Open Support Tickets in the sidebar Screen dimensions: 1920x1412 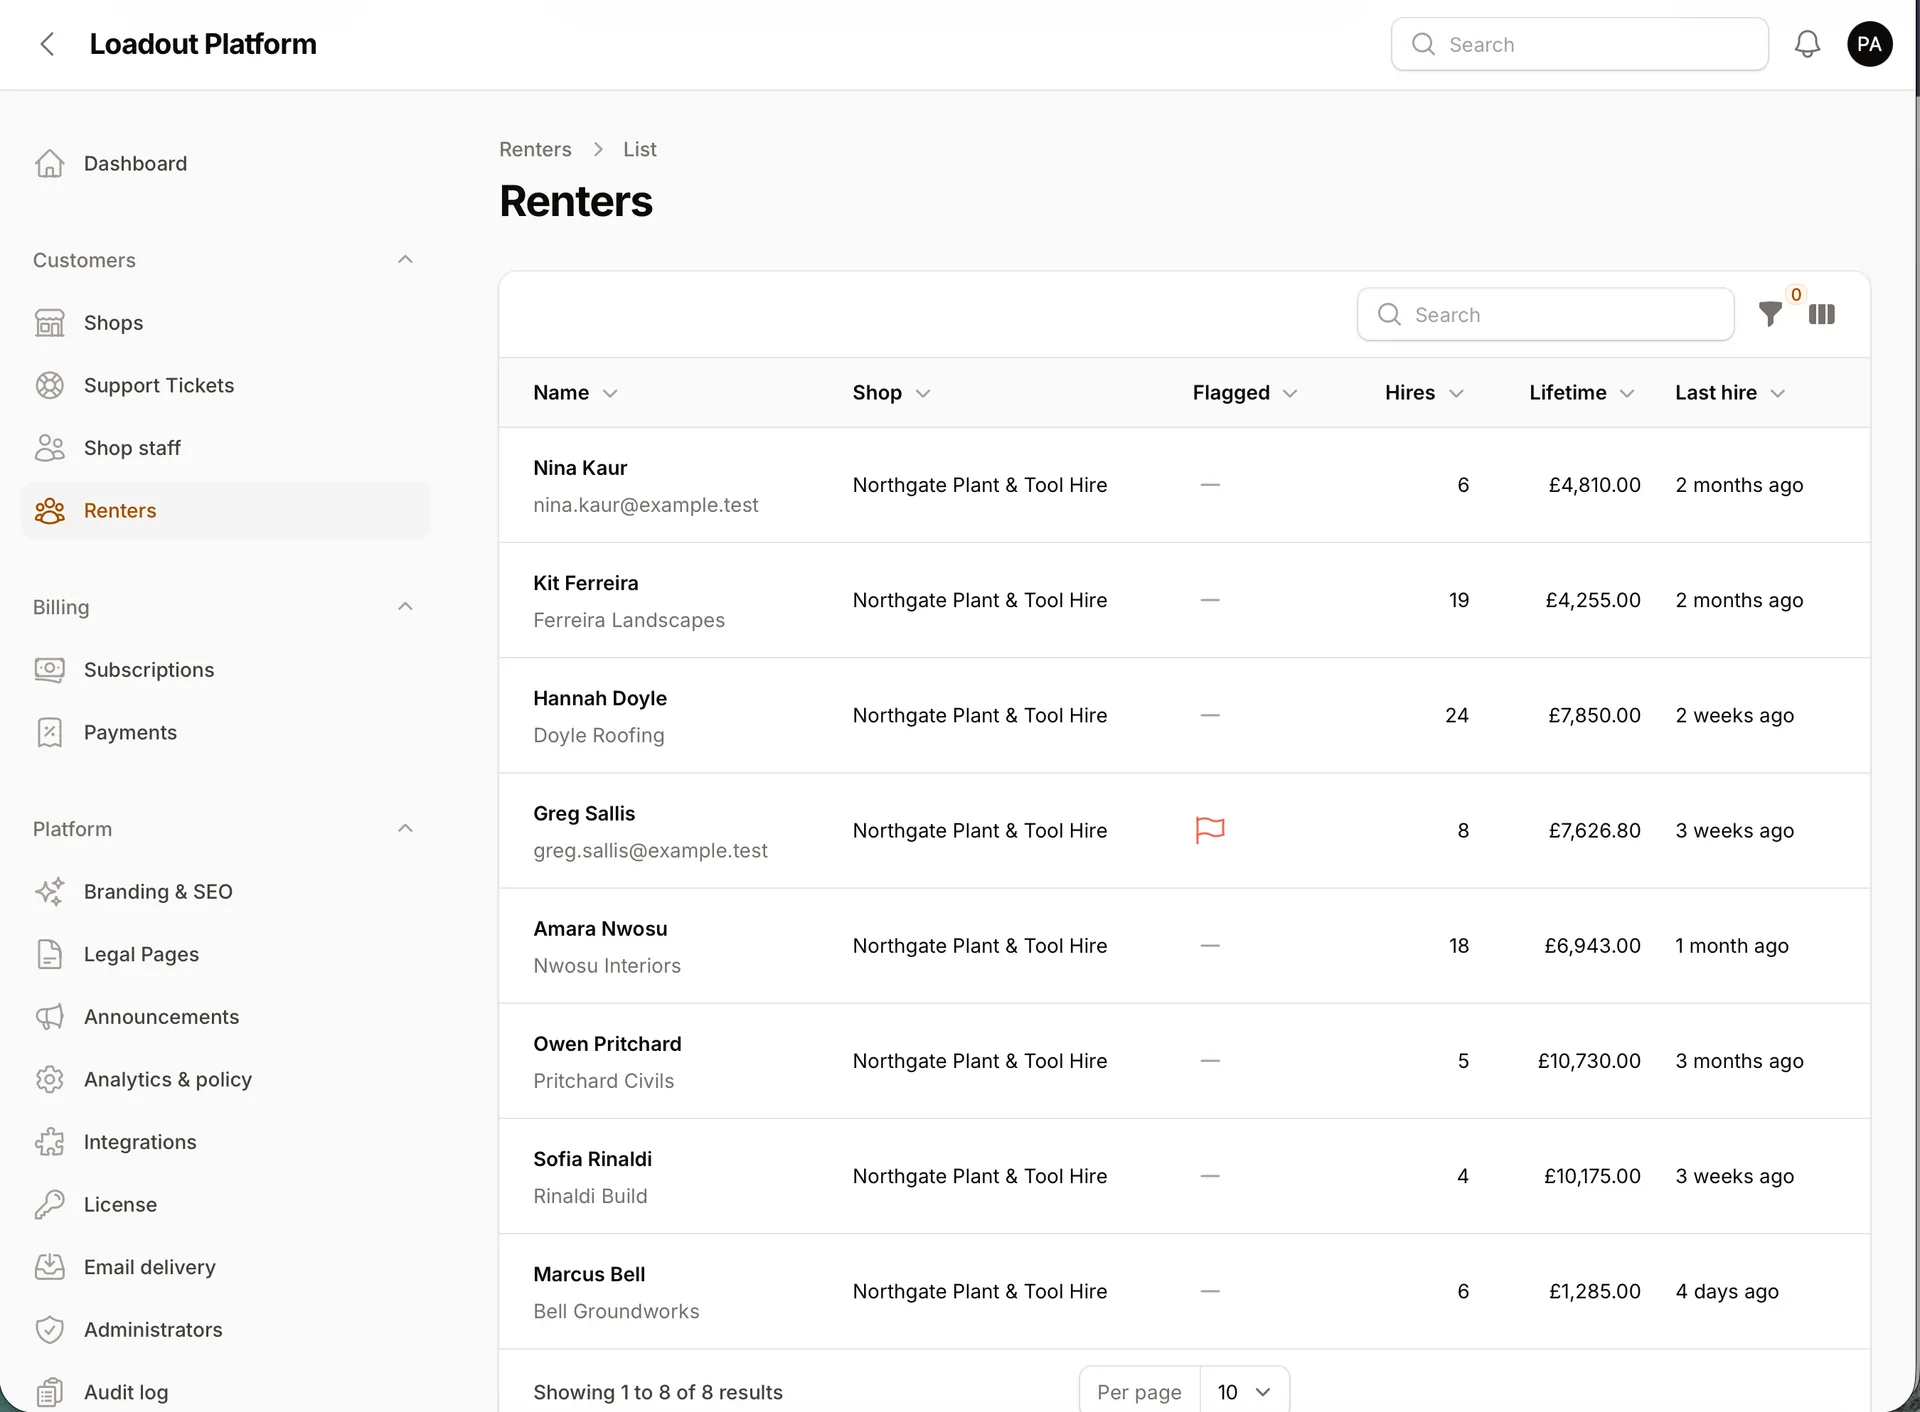coord(226,385)
